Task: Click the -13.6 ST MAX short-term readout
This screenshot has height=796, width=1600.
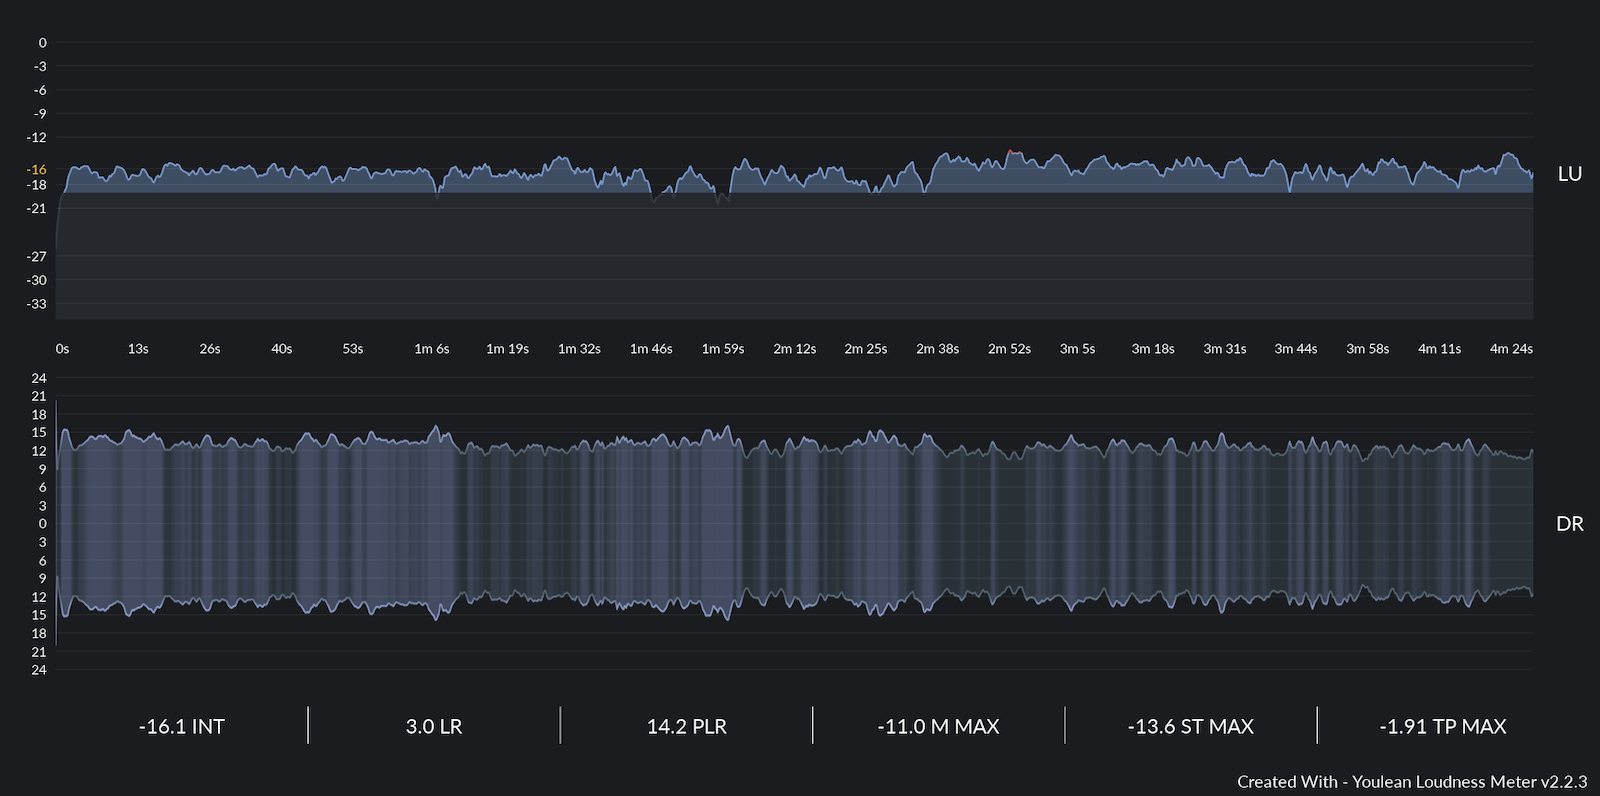Action: click(x=1190, y=727)
